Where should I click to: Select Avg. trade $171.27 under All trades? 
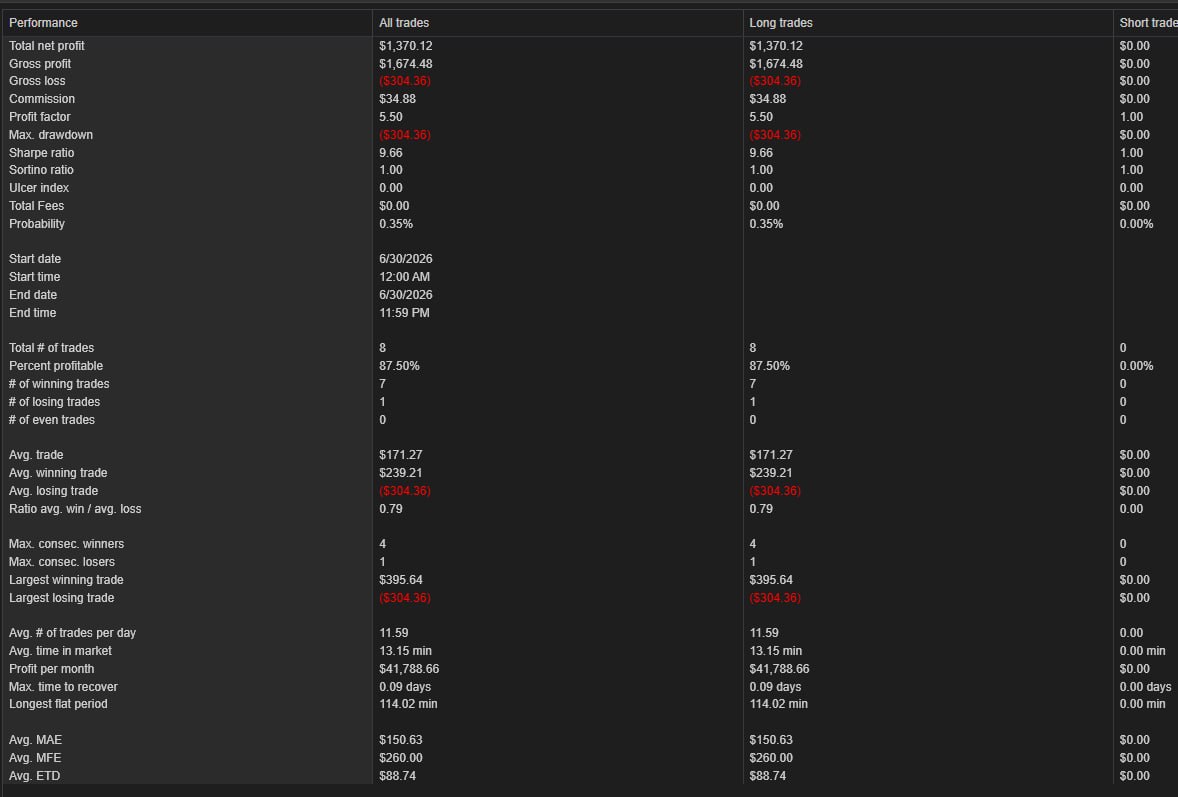click(400, 455)
